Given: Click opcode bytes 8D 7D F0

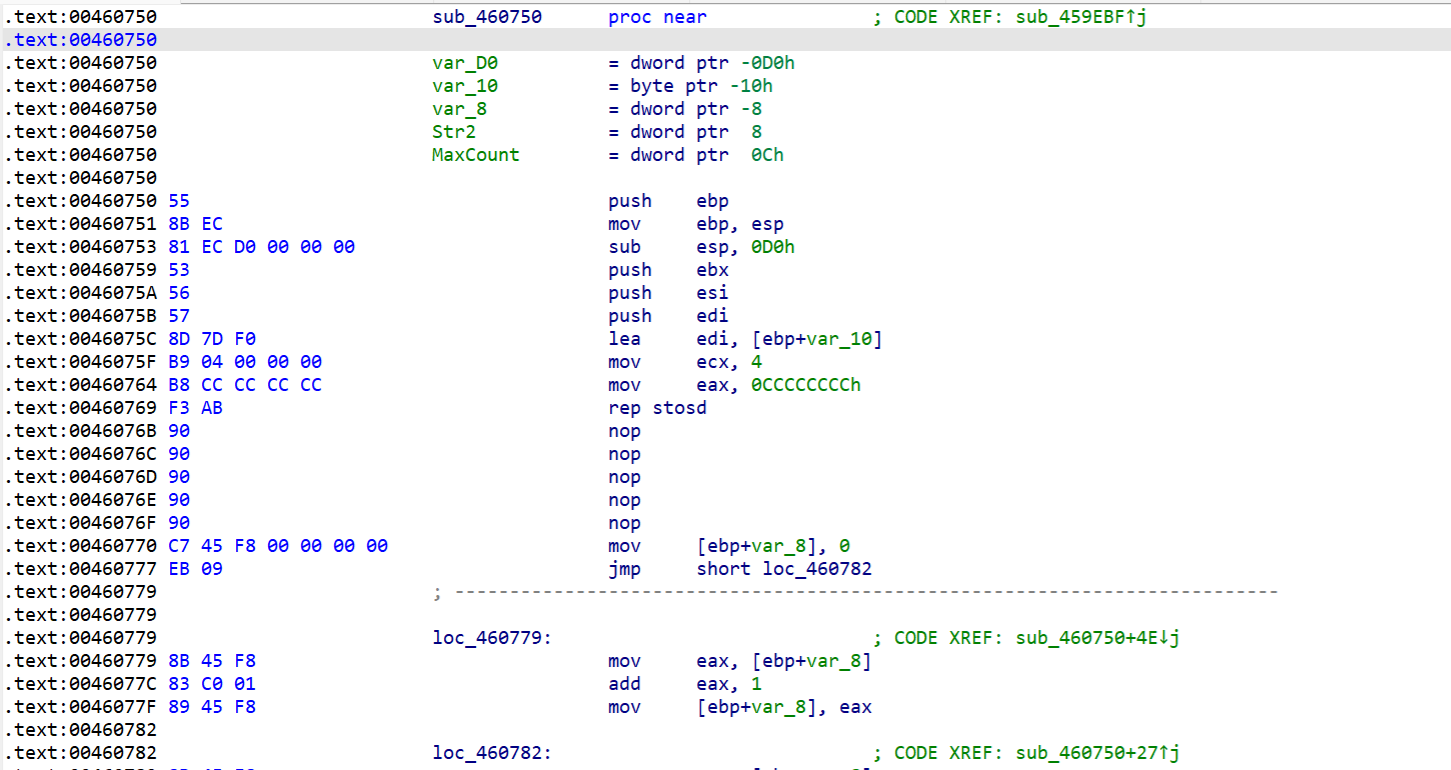Looking at the screenshot, I should click(212, 339).
